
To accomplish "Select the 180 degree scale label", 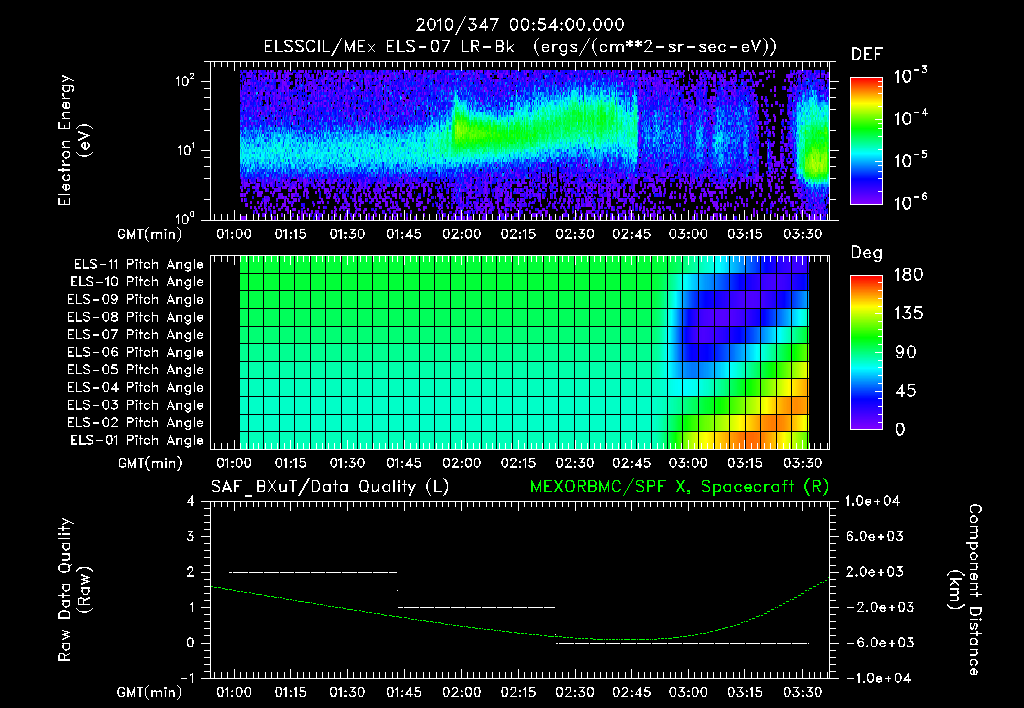I will point(908,275).
